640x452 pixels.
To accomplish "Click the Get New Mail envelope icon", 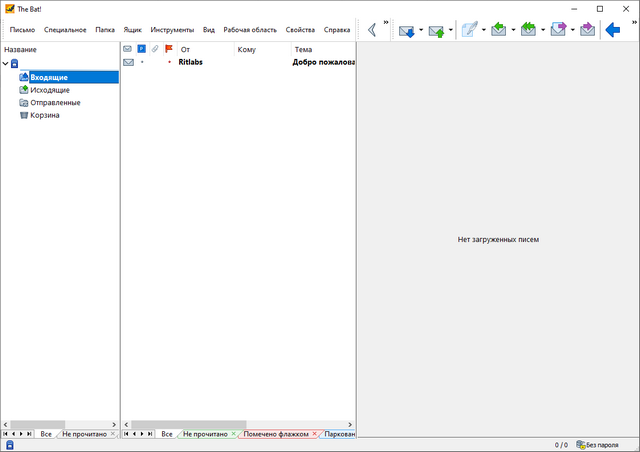I will pyautogui.click(x=407, y=31).
